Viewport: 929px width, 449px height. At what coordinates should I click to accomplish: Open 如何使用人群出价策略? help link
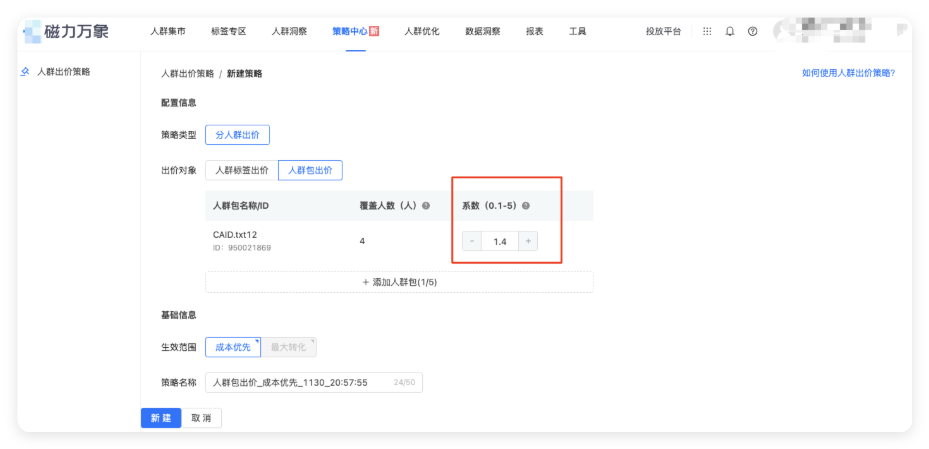(x=848, y=73)
